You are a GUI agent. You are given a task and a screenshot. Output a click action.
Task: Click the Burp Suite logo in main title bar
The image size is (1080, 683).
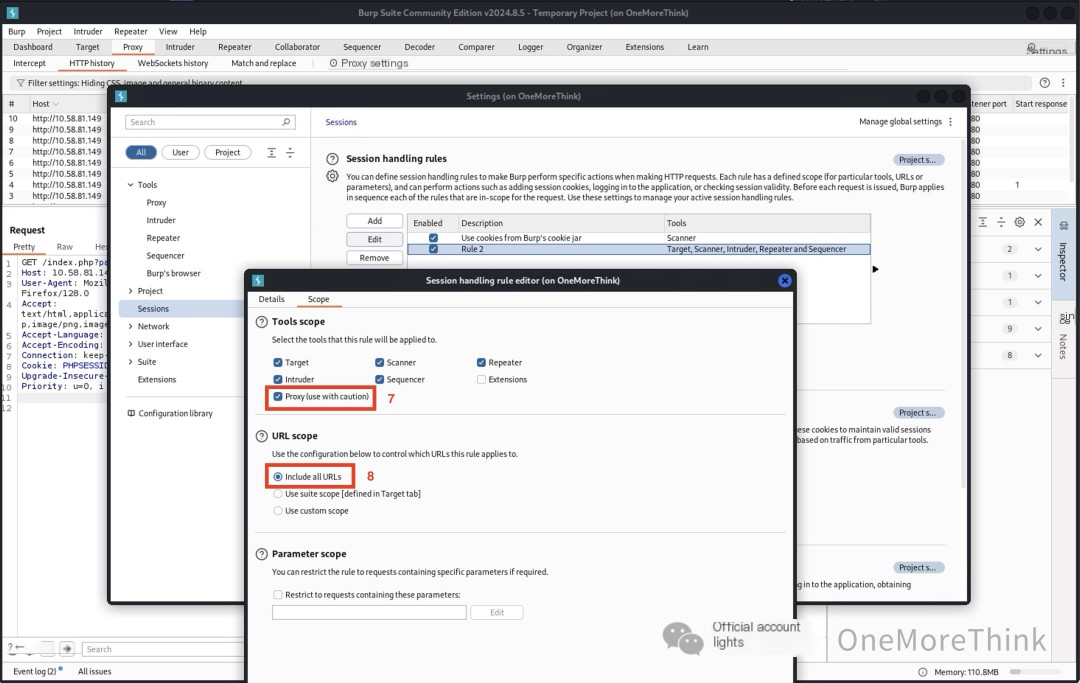tap(12, 12)
